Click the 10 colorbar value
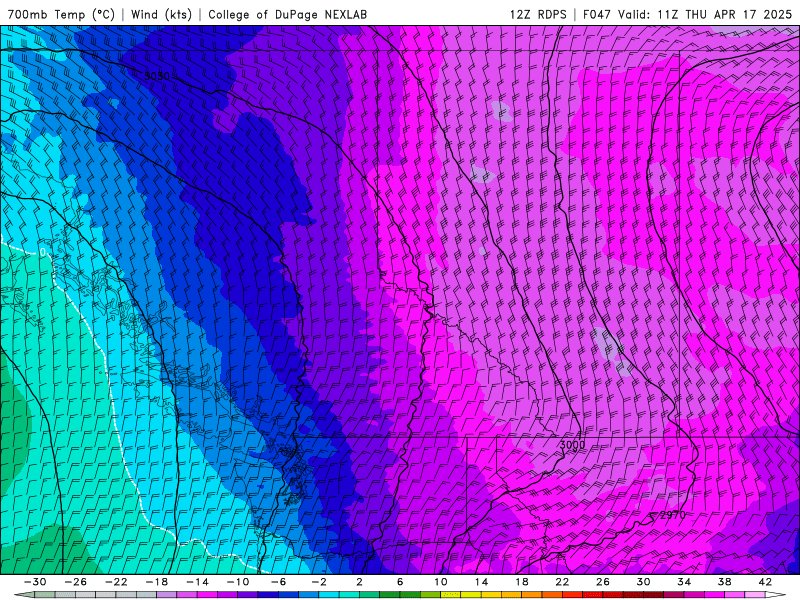Screen dimensions: 800x600 coord(441,582)
